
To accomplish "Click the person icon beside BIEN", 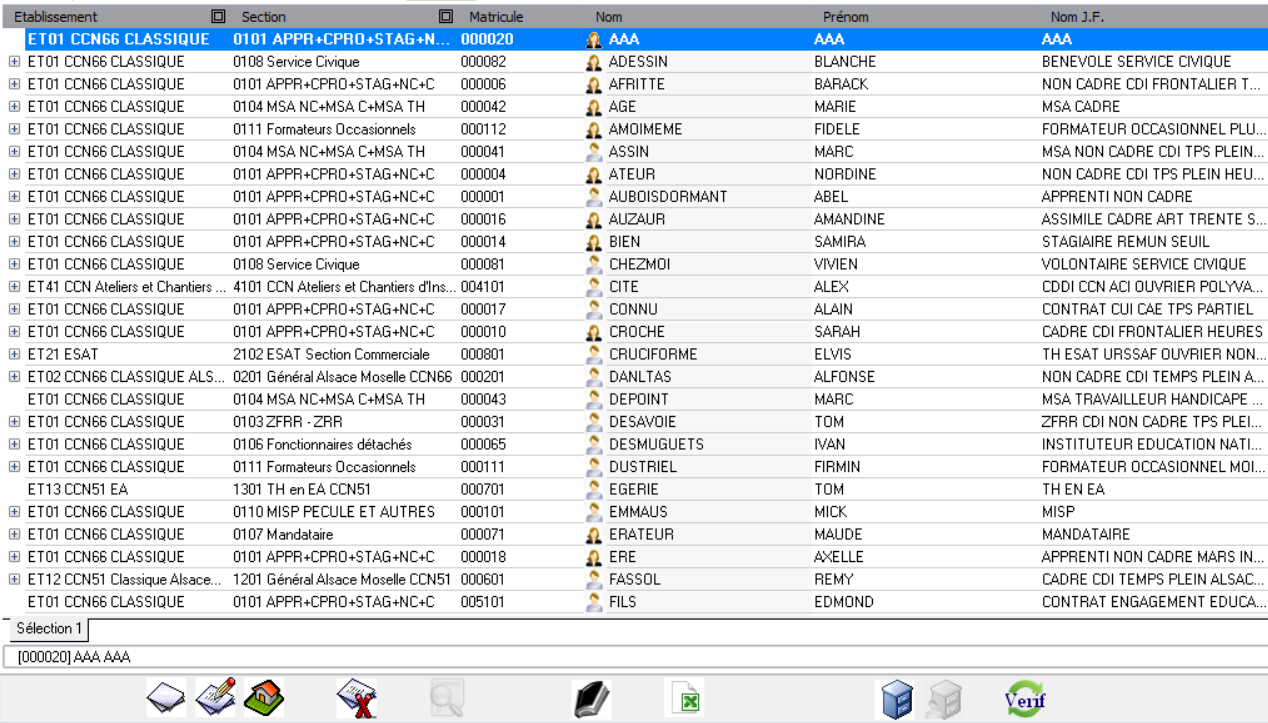I will 594,242.
